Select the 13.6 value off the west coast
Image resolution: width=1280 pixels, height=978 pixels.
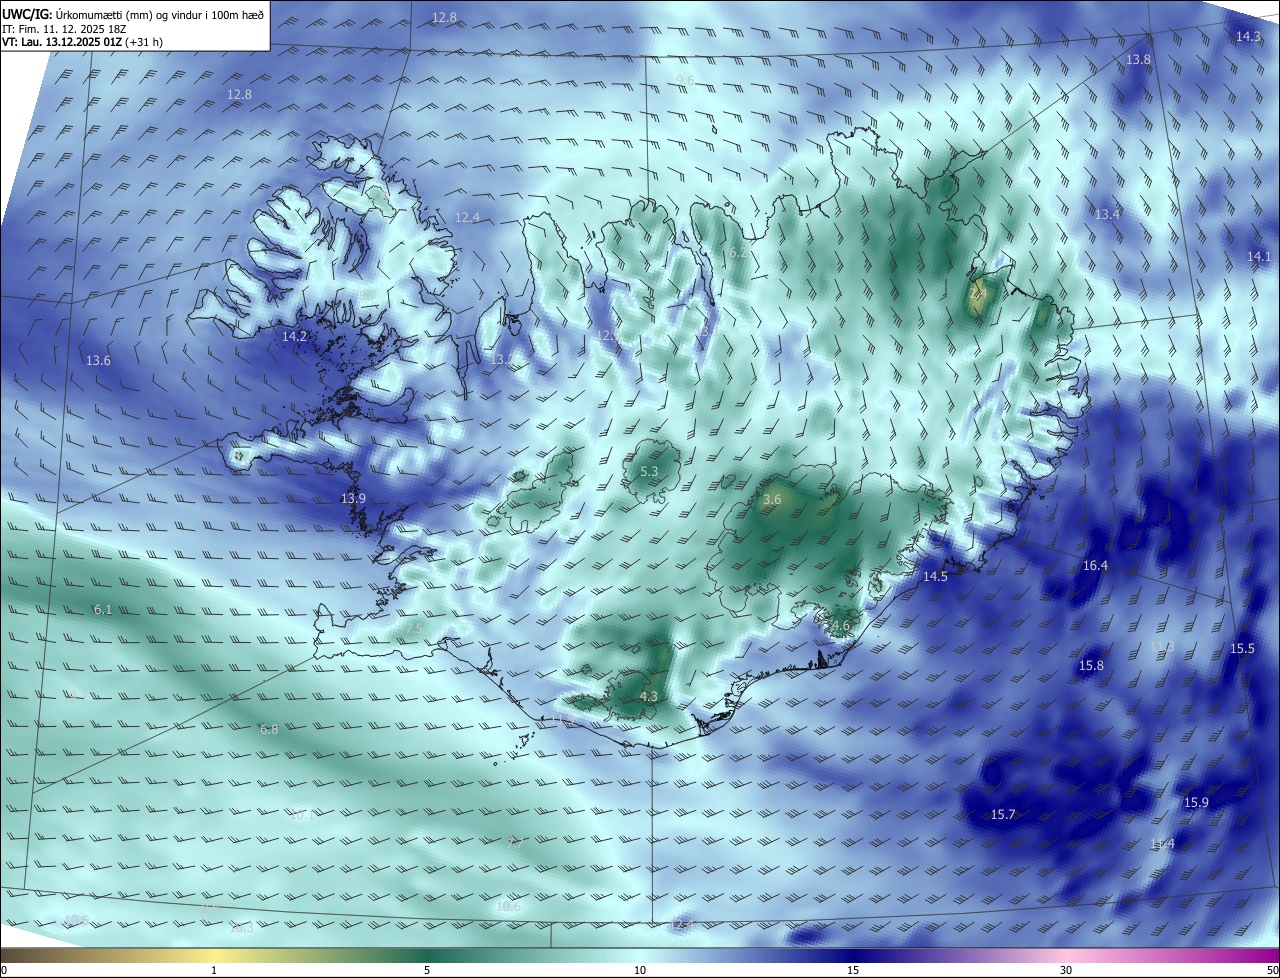point(98,360)
